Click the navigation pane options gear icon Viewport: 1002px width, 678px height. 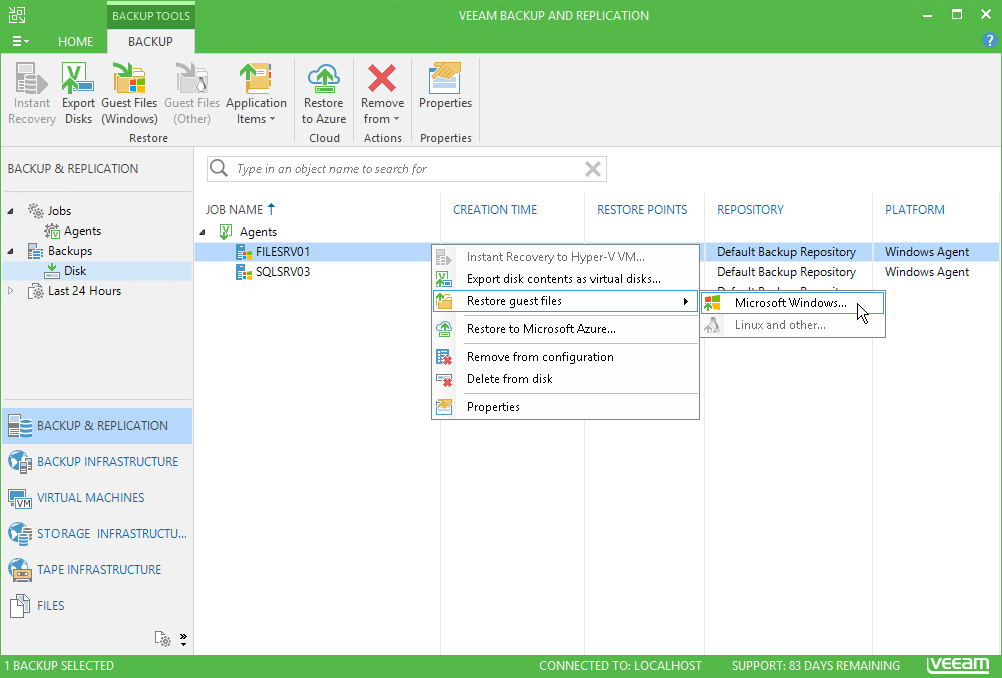point(162,638)
